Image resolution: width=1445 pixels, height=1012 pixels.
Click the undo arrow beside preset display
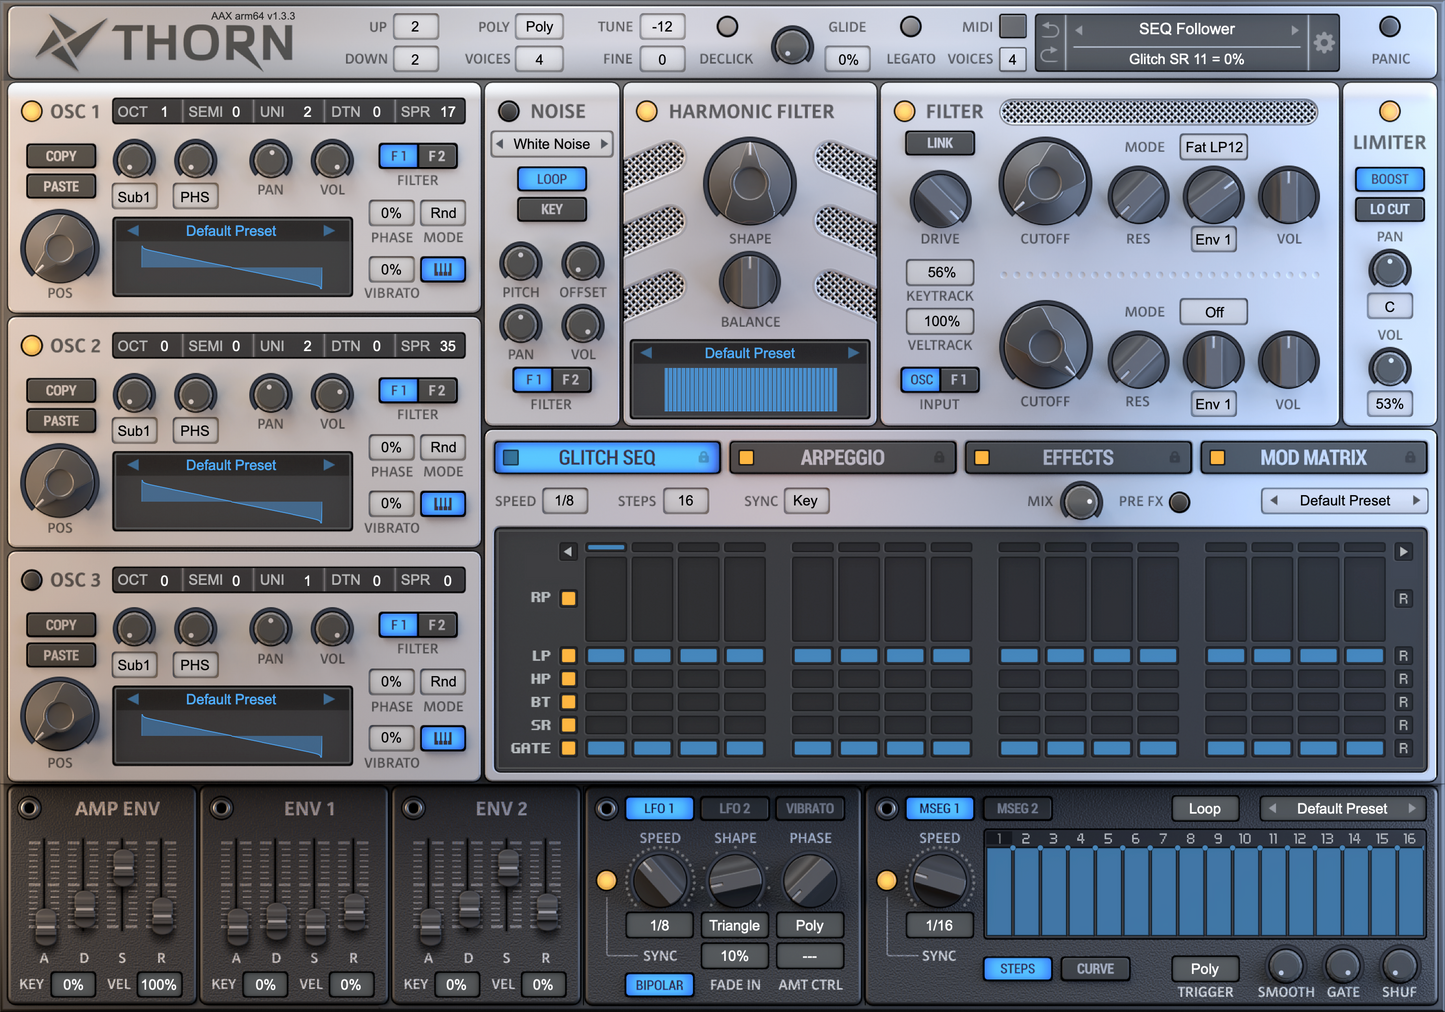coord(1050,30)
